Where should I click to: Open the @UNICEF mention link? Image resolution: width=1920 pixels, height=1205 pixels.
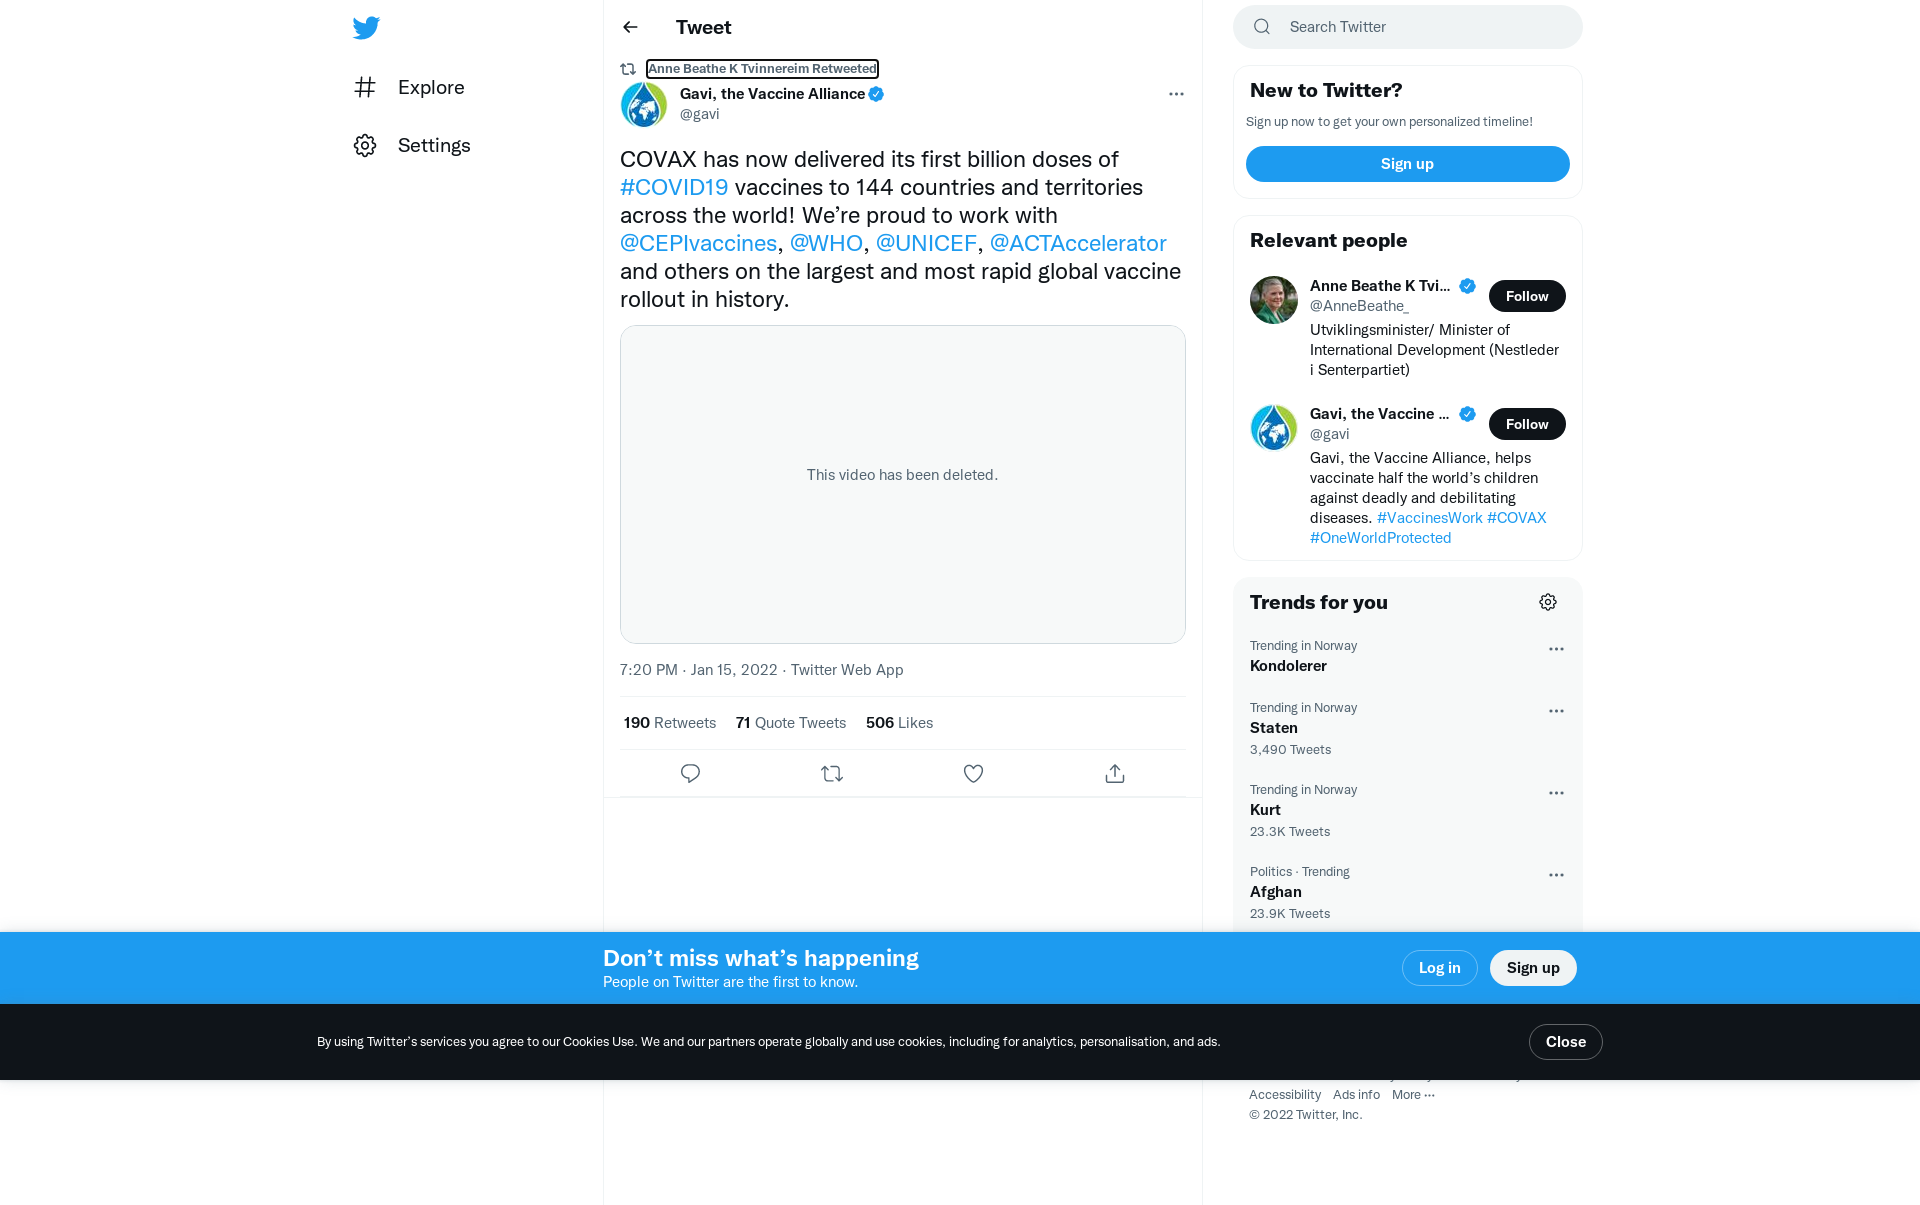(x=926, y=243)
